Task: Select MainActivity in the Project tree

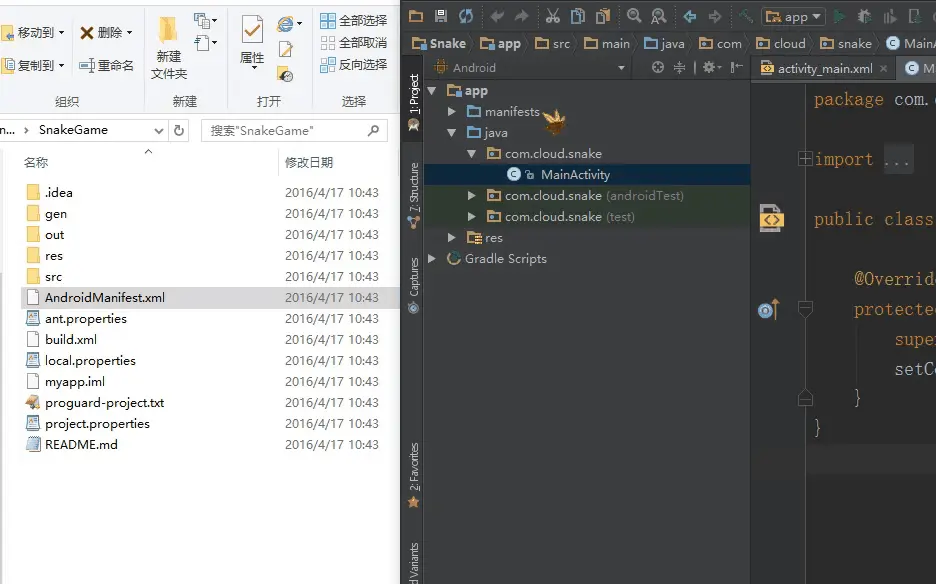Action: 575,174
